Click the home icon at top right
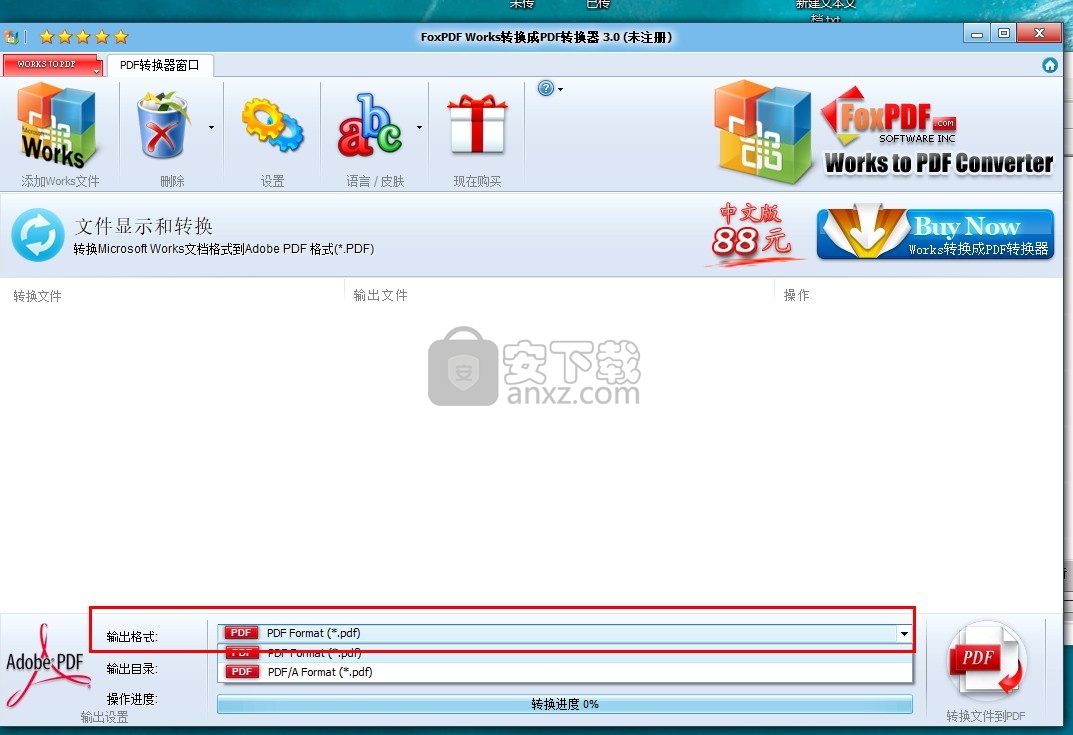The image size is (1073, 735). (x=1050, y=65)
